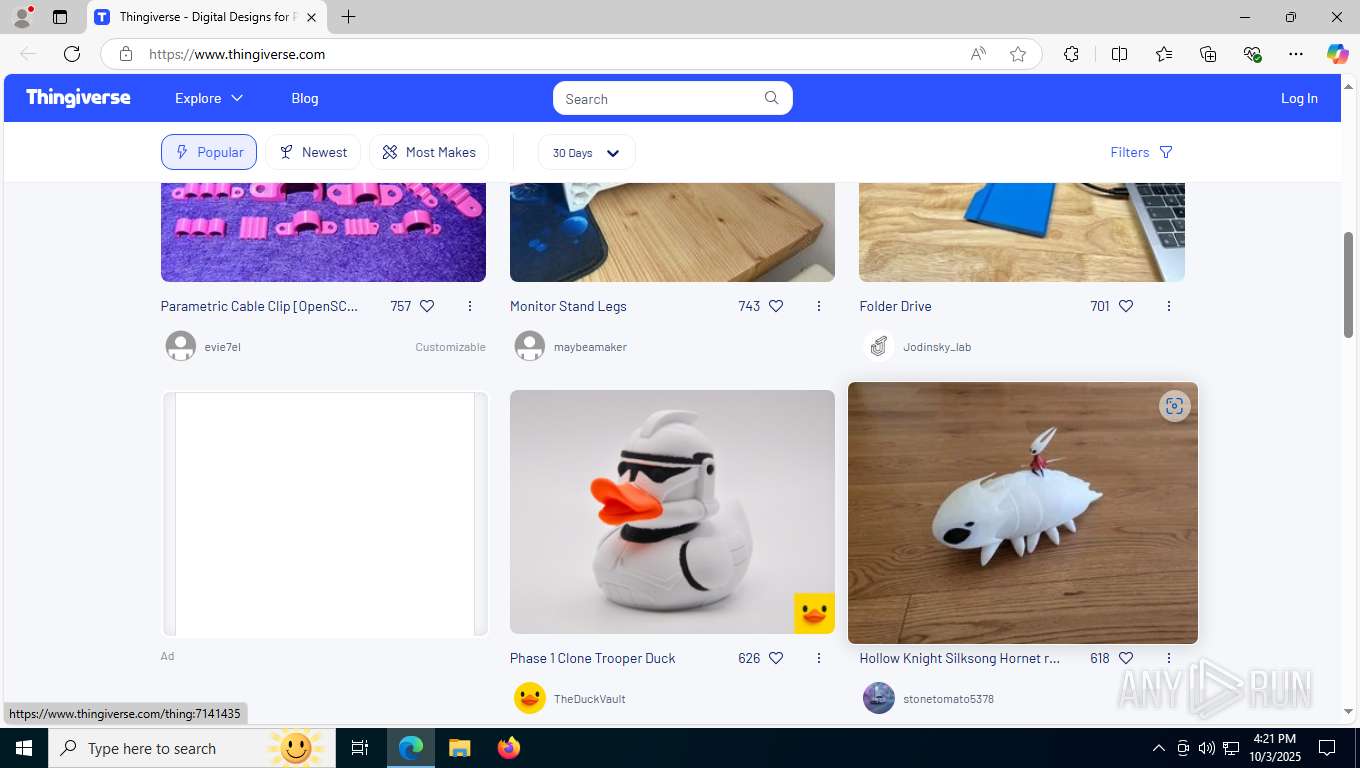Open the Hollow Knight Silksong Hornet title
The width and height of the screenshot is (1360, 768).
960,658
